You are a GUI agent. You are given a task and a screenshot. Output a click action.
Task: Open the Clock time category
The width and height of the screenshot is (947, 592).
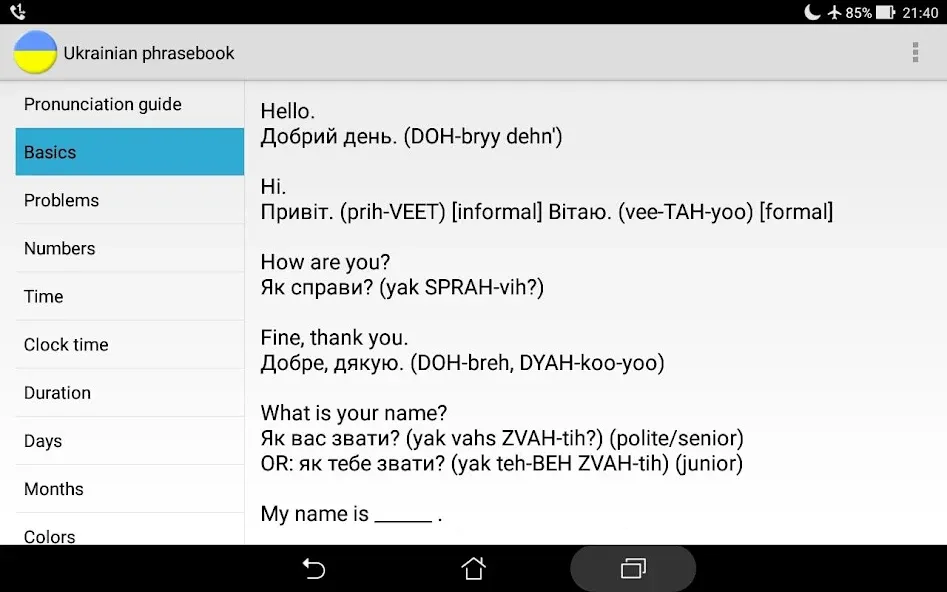click(130, 344)
